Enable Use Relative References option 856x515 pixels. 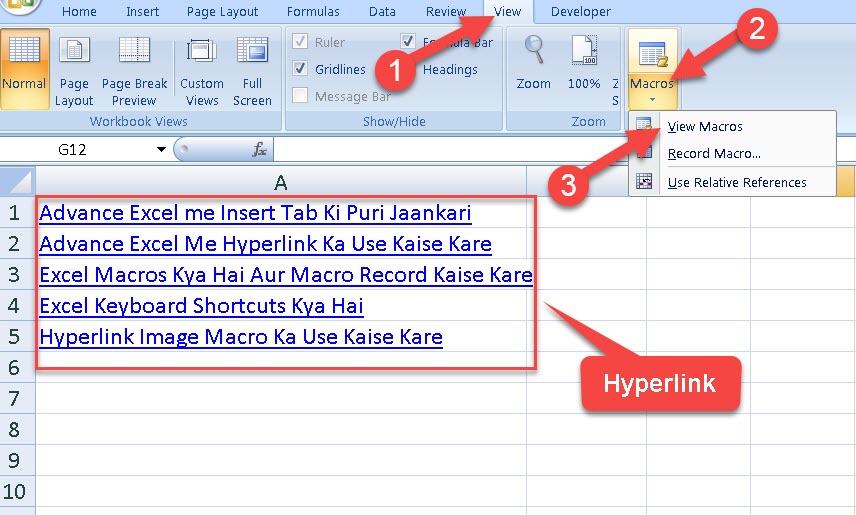pos(736,183)
